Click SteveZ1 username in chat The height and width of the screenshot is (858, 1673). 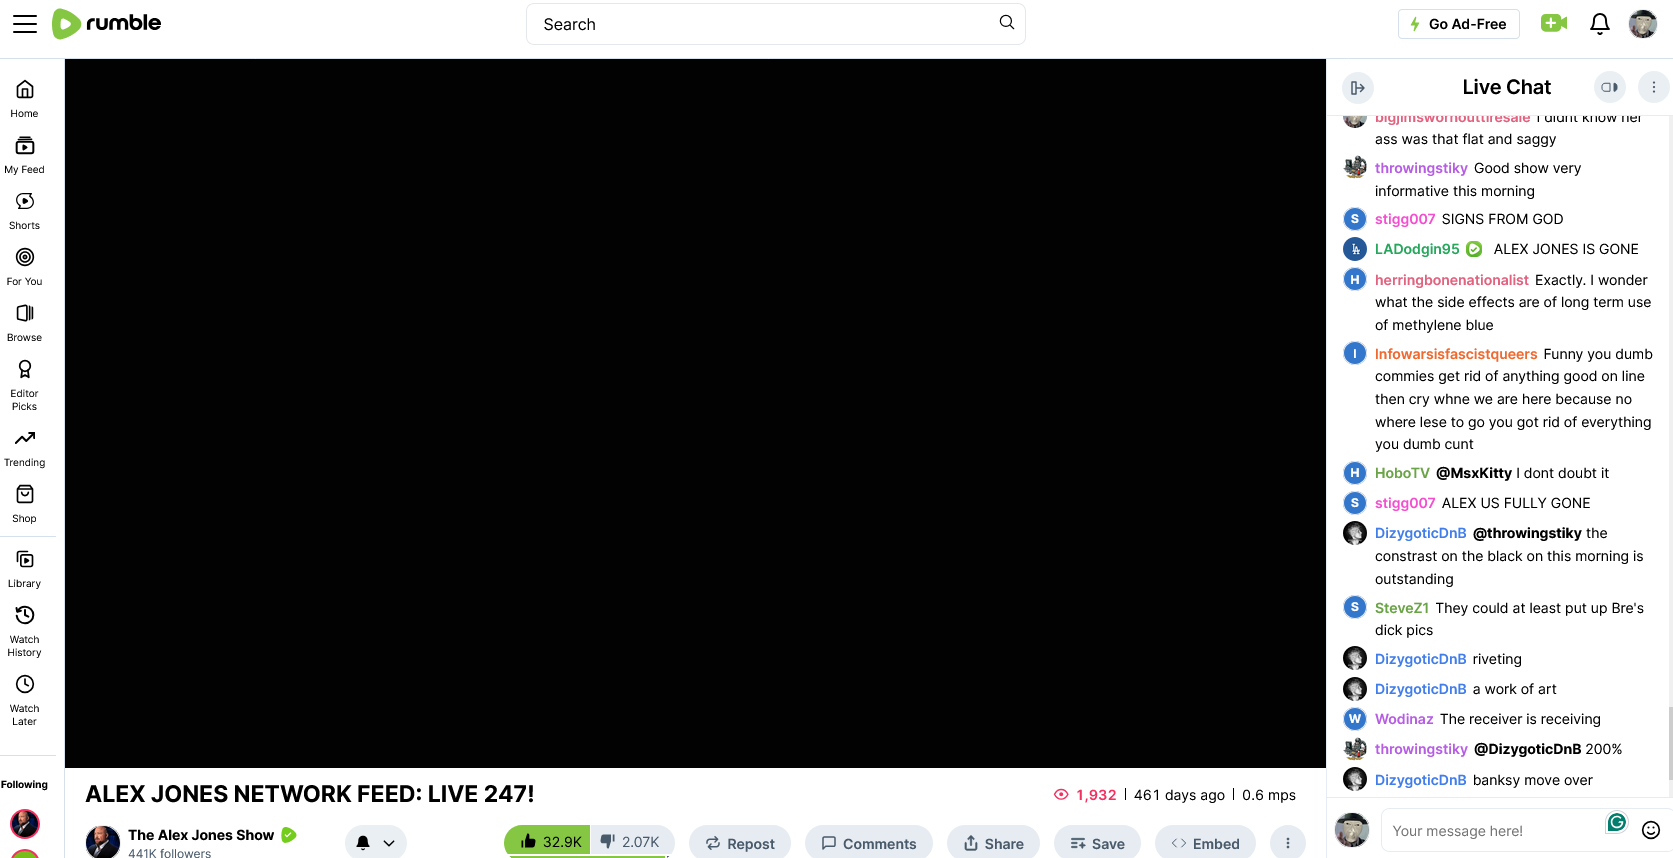tap(1402, 608)
